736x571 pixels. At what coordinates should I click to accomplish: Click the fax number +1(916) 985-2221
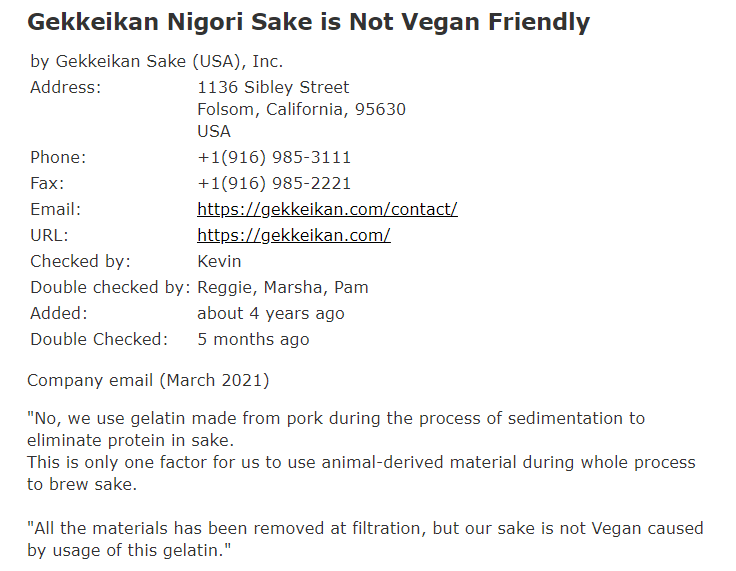[274, 183]
